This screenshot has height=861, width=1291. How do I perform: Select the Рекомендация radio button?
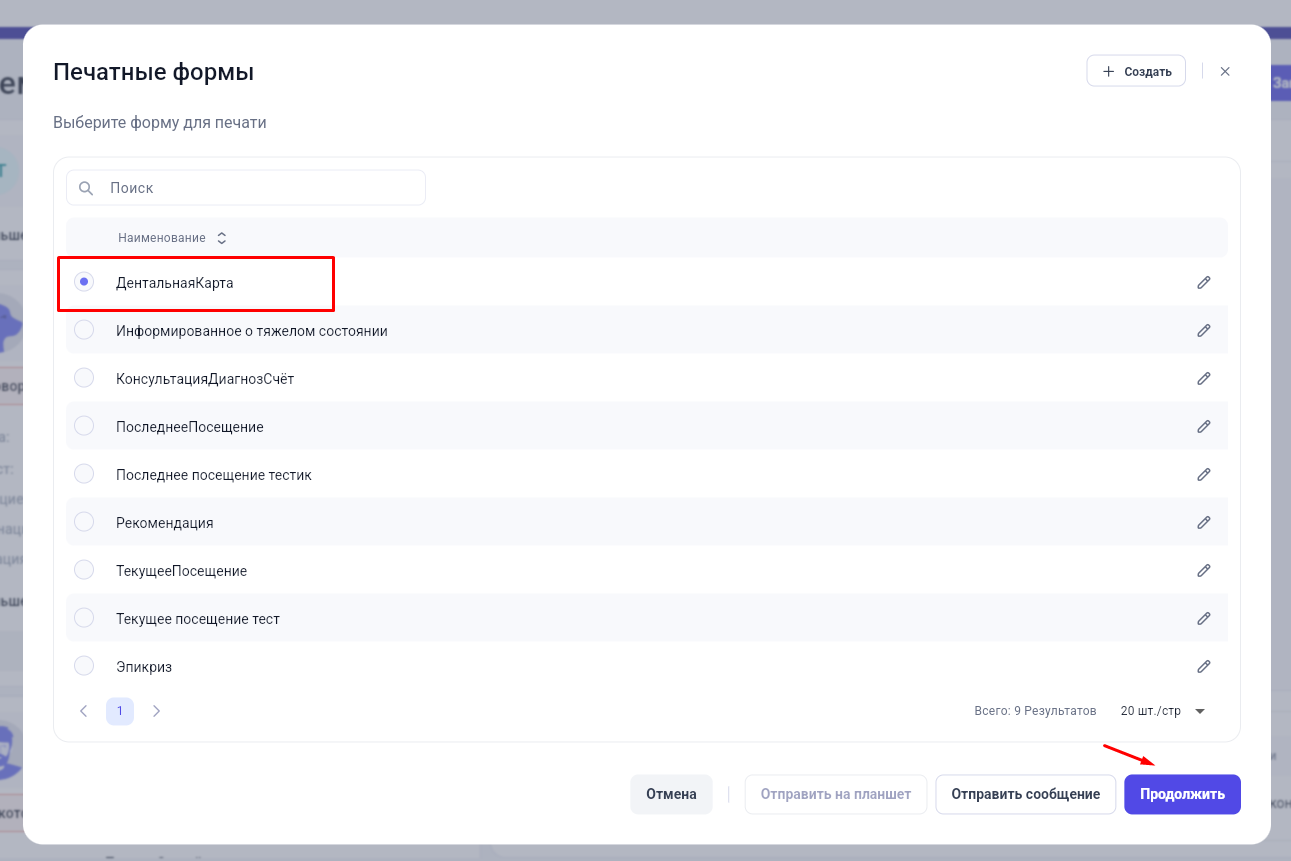tap(84, 523)
